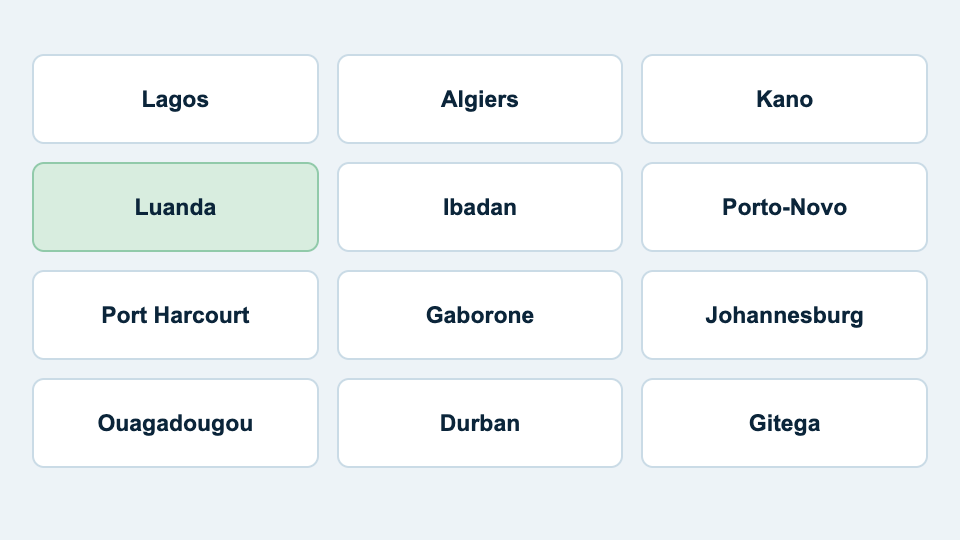Click the Ouagadougou label text

(x=175, y=424)
